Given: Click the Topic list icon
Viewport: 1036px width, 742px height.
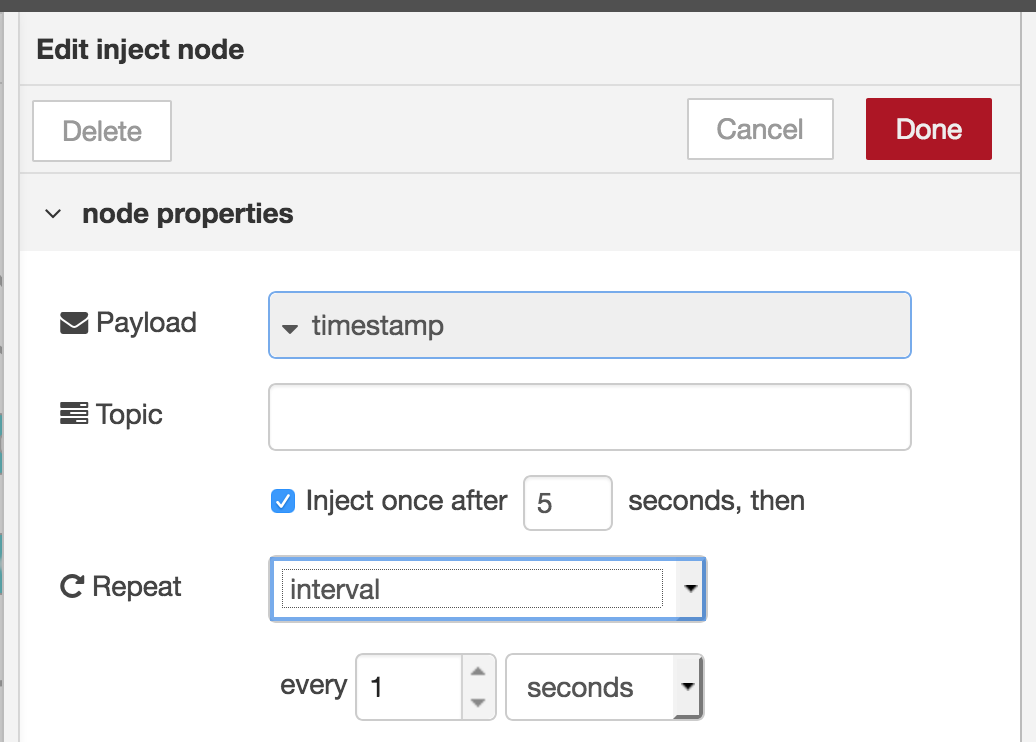Looking at the screenshot, I should click(72, 414).
